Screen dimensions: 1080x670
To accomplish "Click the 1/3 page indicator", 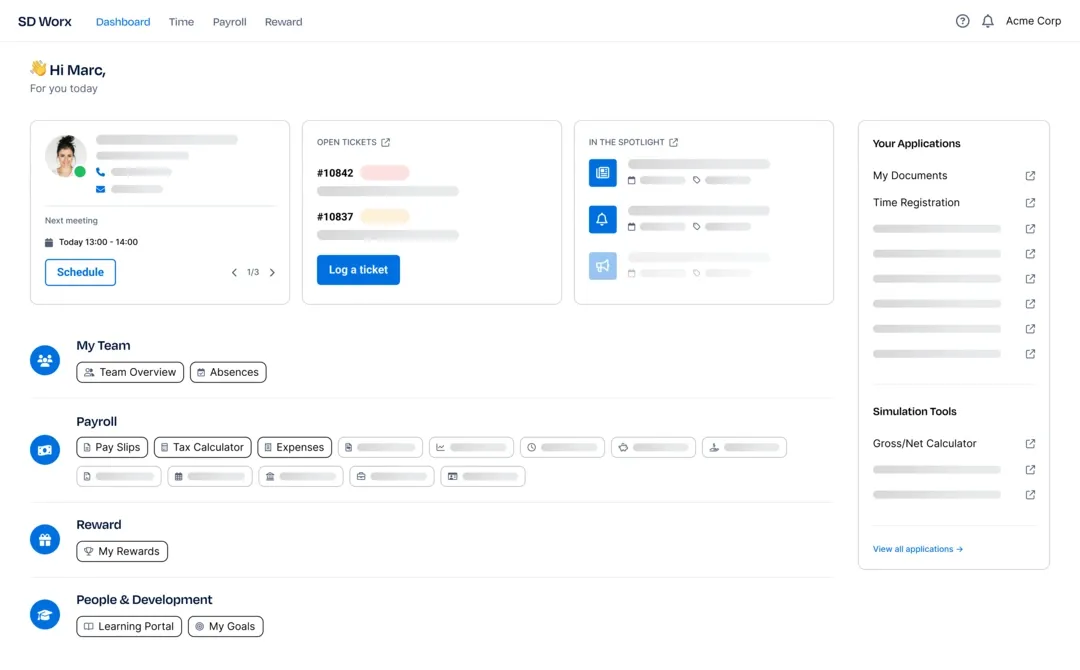I will pyautogui.click(x=253, y=273).
